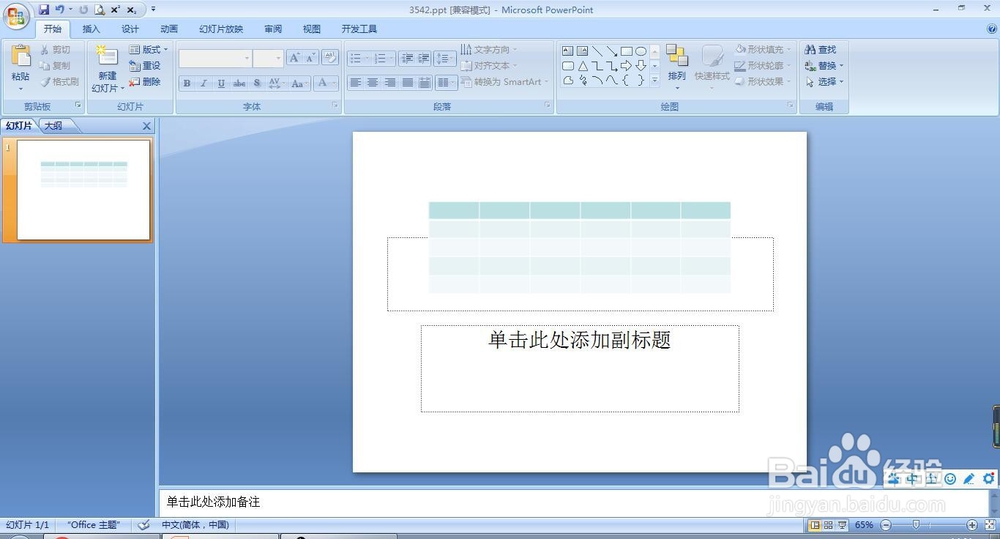The width and height of the screenshot is (1000, 539).
Task: Increase font size with grow font icon
Action: (x=294, y=58)
